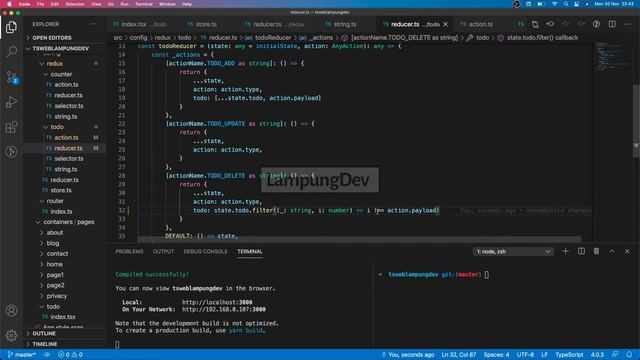
Task: Click the zsh terminal prompt area
Action: click(x=506, y=304)
